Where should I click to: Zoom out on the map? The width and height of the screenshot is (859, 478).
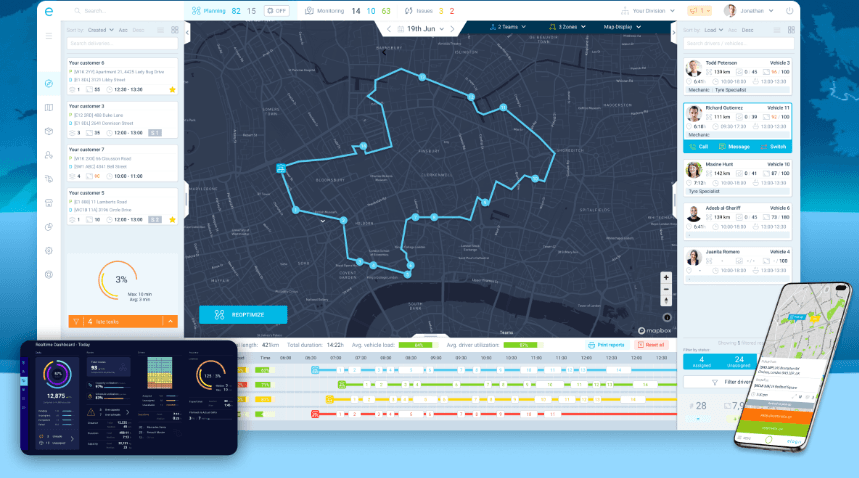(666, 290)
